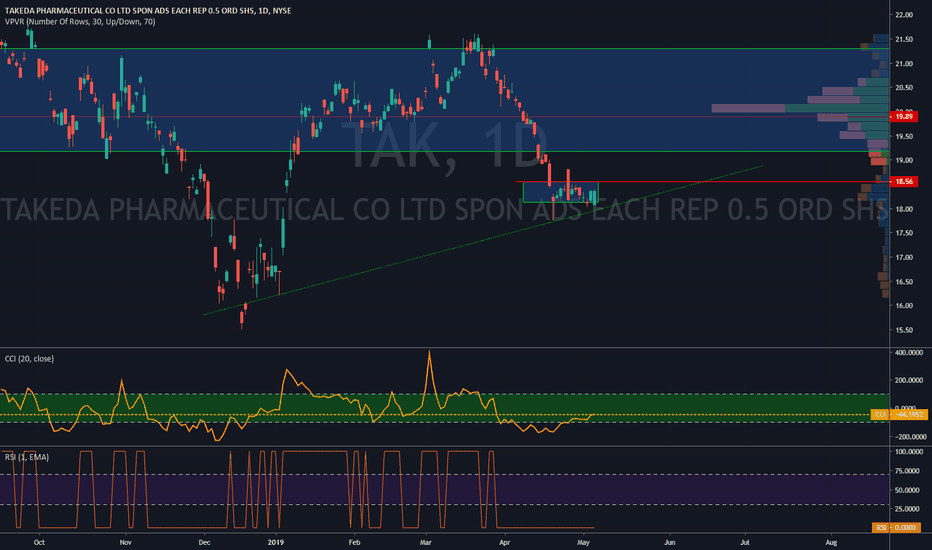Click the 19.00 price axis label
The width and height of the screenshot is (932, 550).
click(x=904, y=160)
